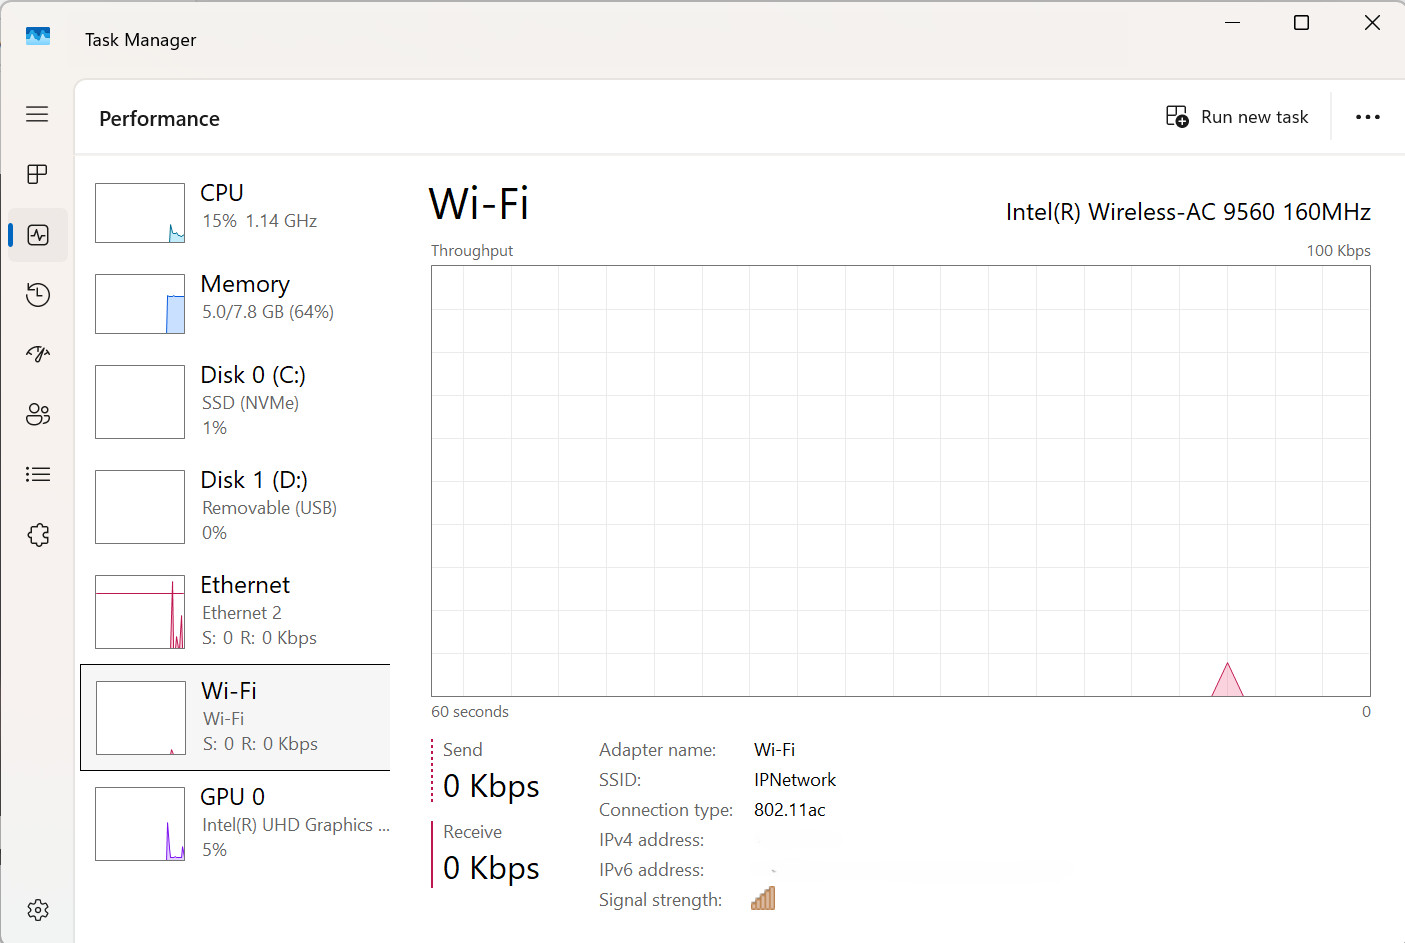Click the Memory mini graph thumbnail
The image size is (1405, 943).
click(x=140, y=304)
